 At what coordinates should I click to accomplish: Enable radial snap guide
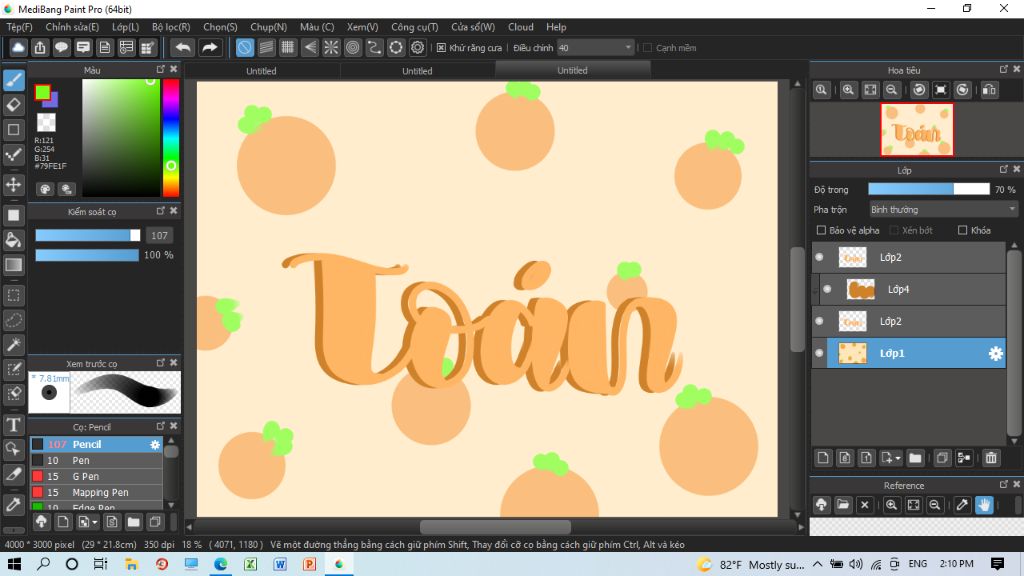(x=331, y=48)
